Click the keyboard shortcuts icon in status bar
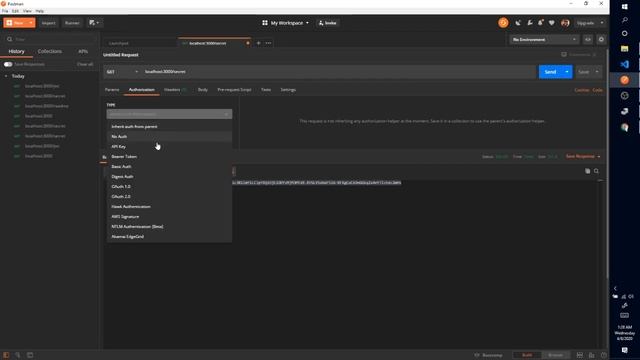The image size is (640, 360). [x=592, y=355]
